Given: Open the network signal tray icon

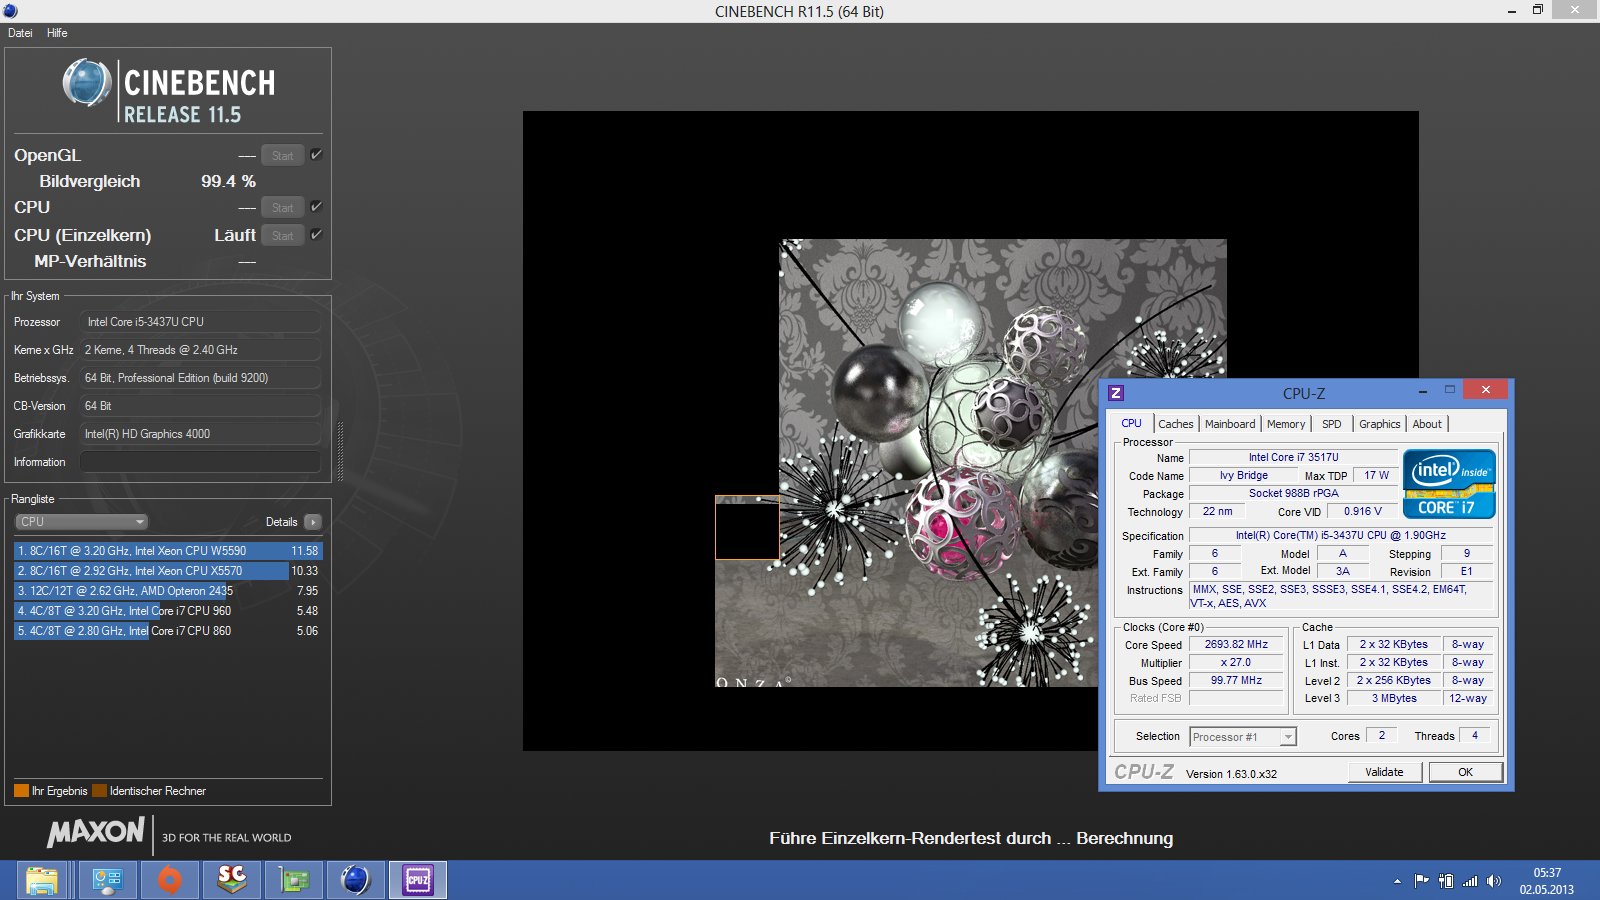Looking at the screenshot, I should coord(1470,881).
